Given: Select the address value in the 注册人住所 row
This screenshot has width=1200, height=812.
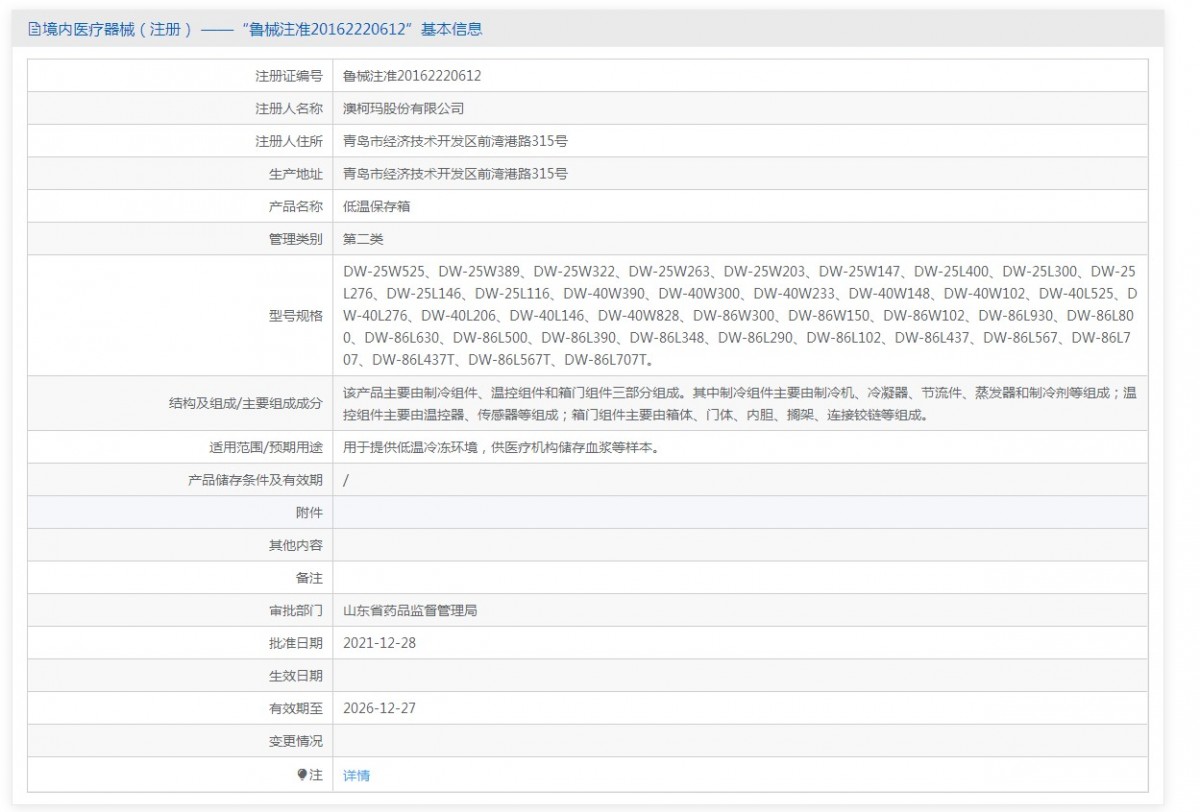Looking at the screenshot, I should coord(455,141).
